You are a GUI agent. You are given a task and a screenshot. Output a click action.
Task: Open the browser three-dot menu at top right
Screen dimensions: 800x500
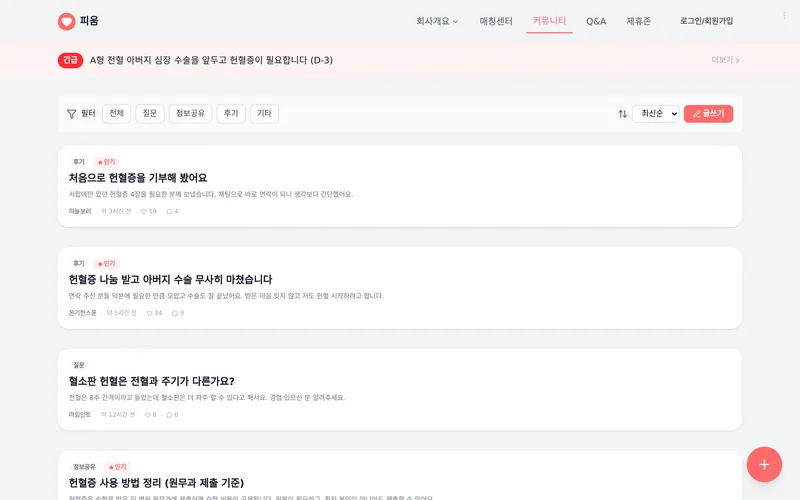click(x=784, y=16)
